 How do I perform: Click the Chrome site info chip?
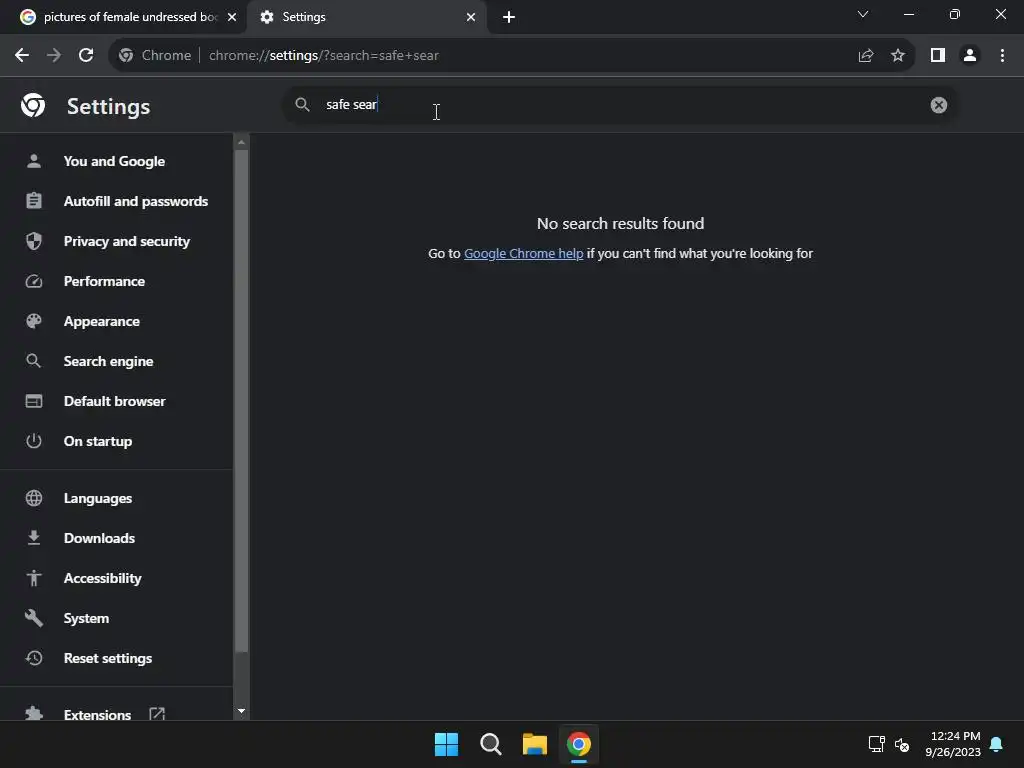(x=155, y=56)
